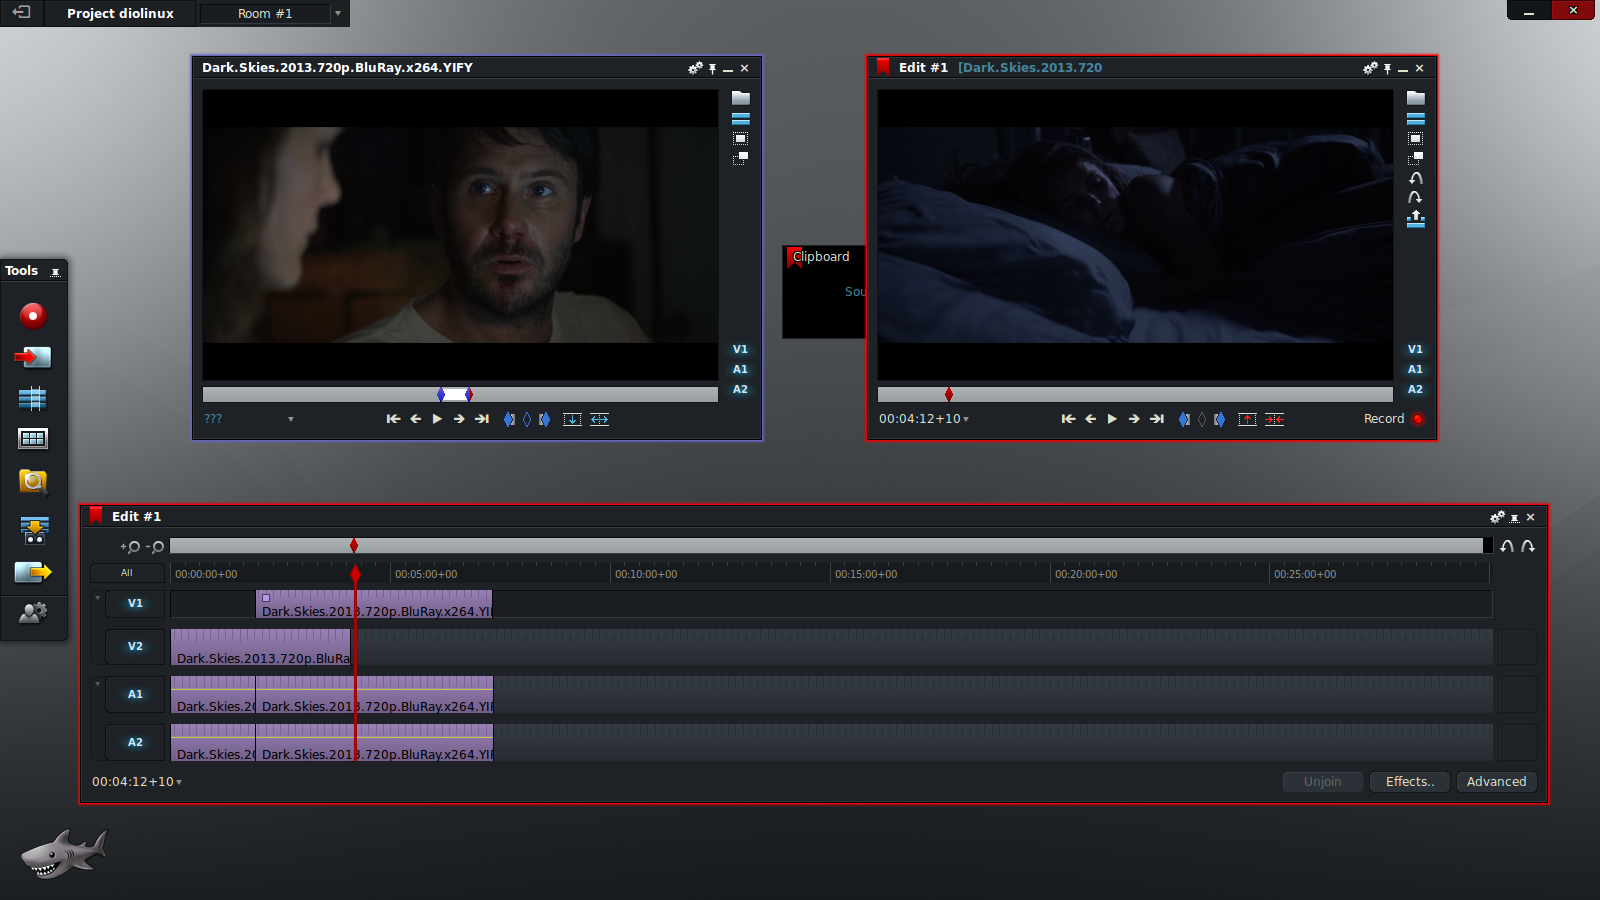This screenshot has height=900, width=1600.
Task: Open the Search tool in Tools panel
Action: point(33,482)
